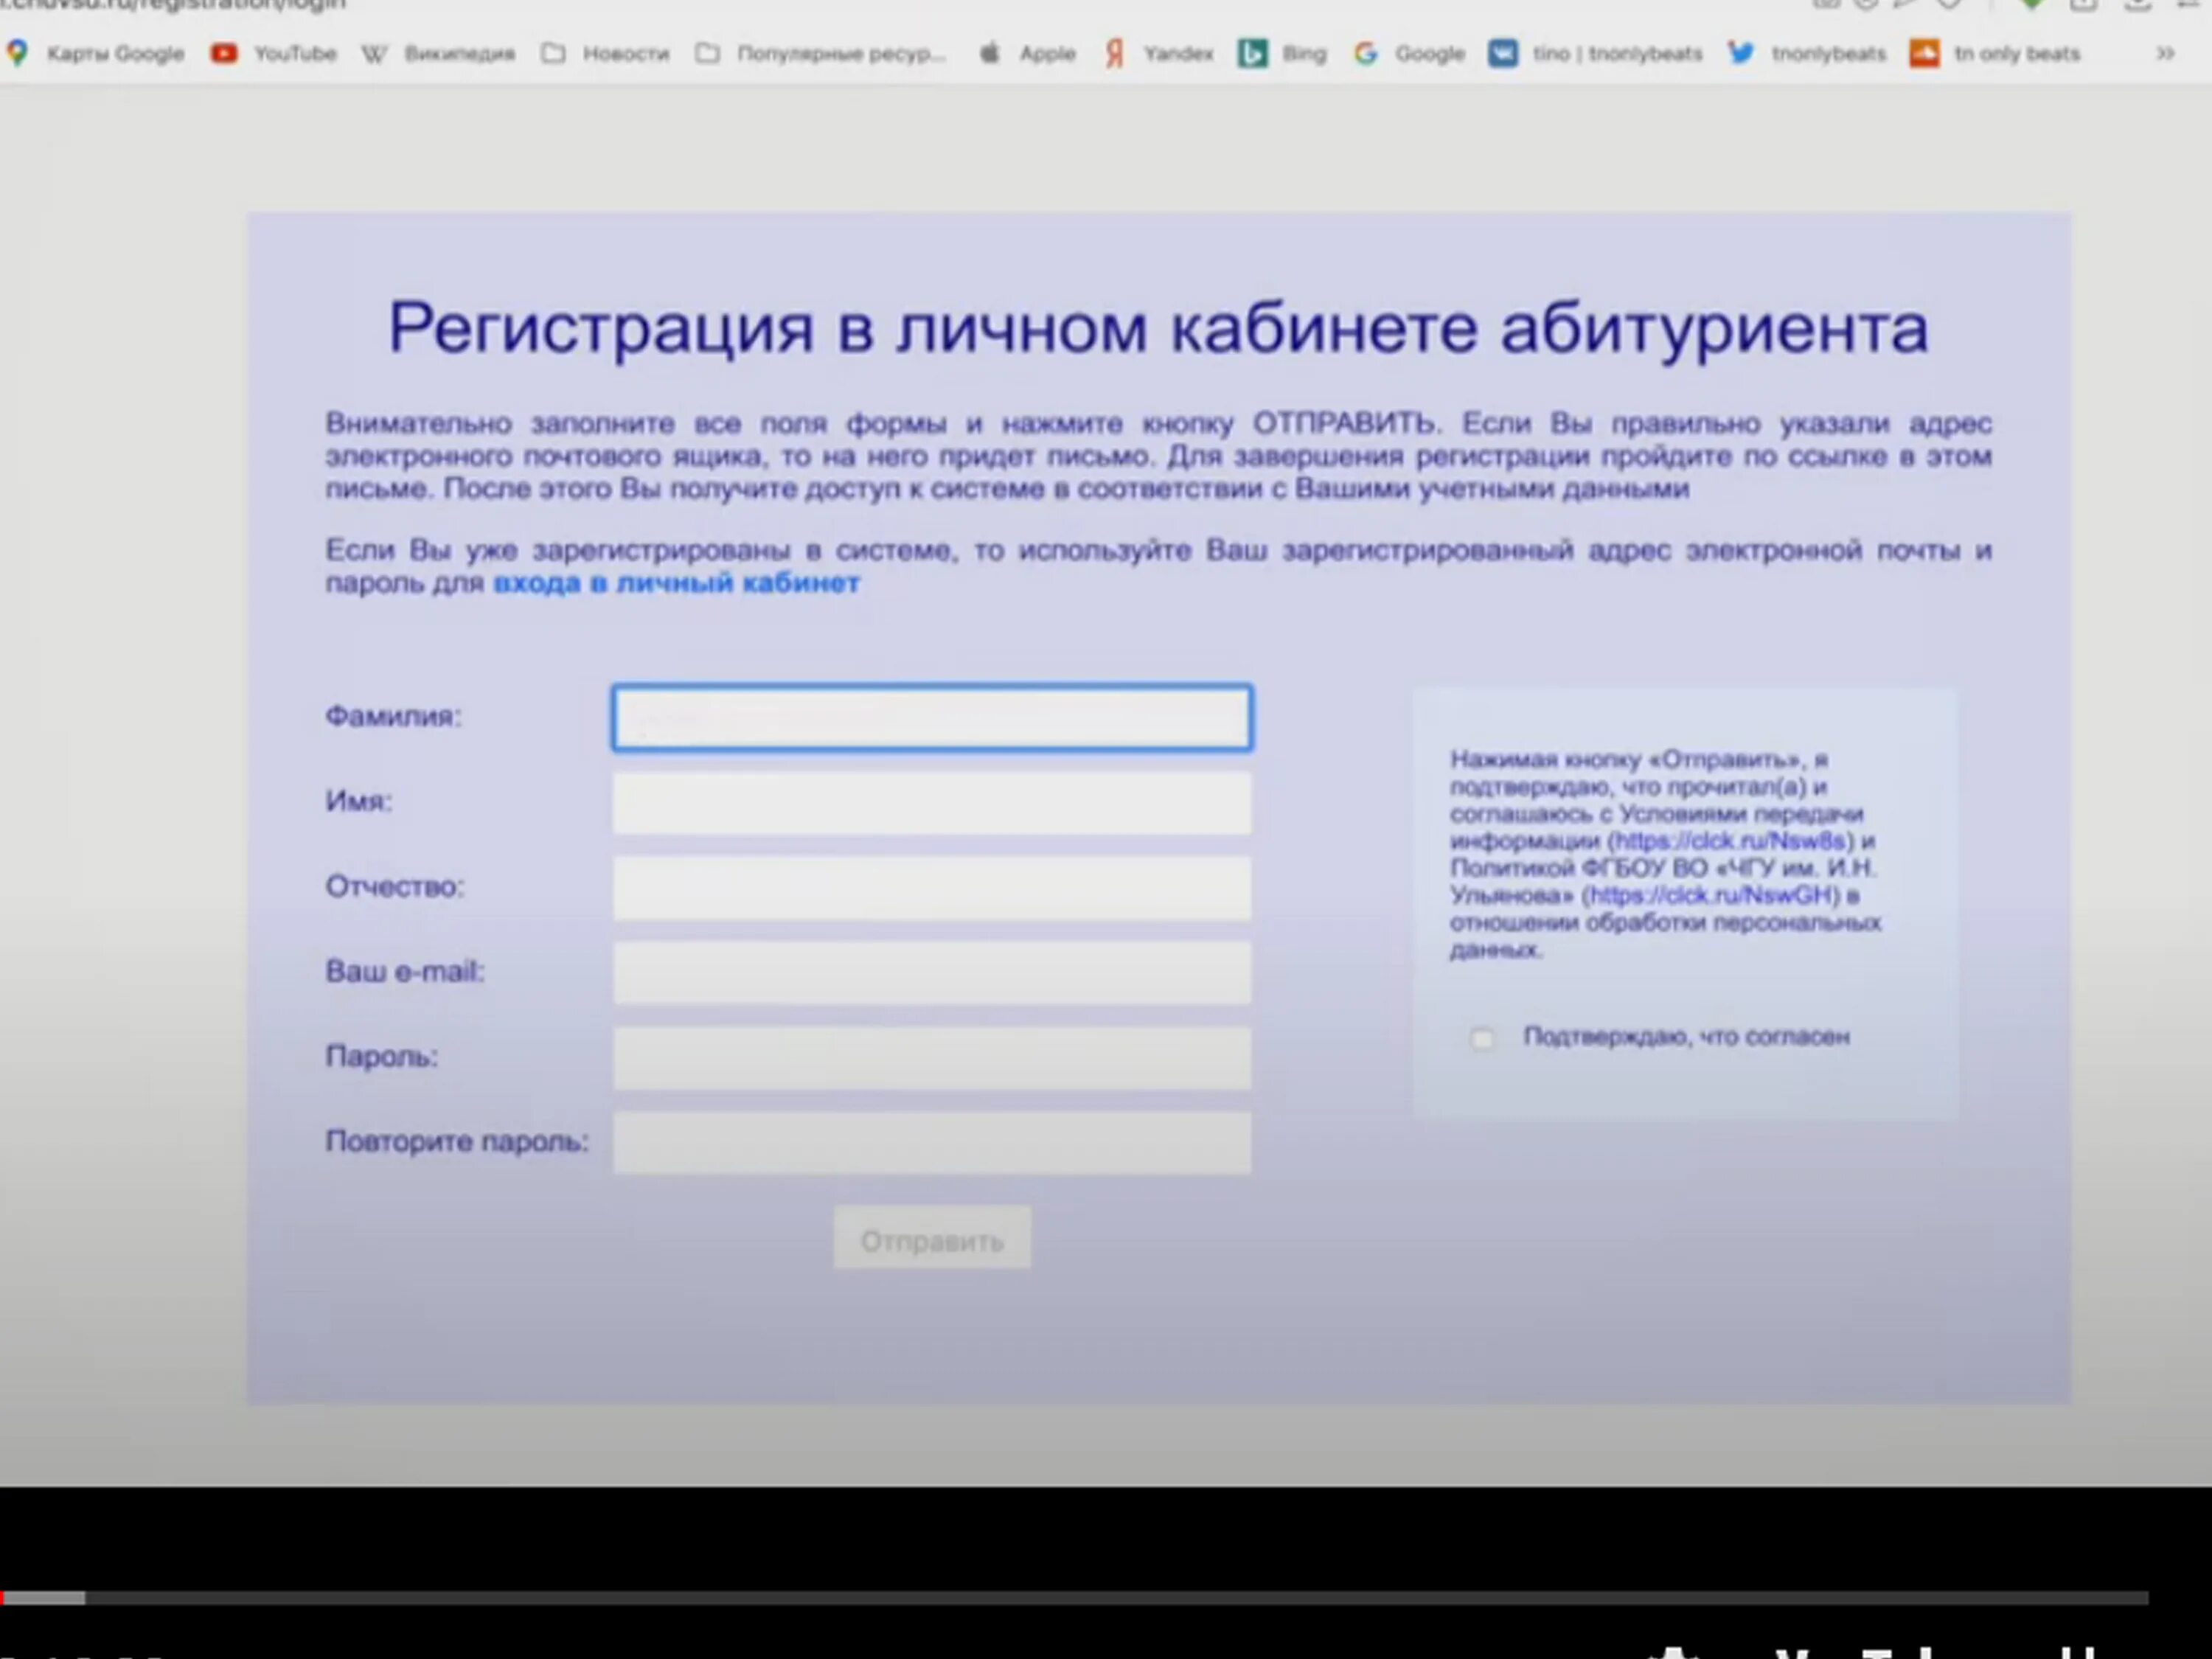Click the Имя input field
The image size is (2212, 1659).
click(931, 802)
